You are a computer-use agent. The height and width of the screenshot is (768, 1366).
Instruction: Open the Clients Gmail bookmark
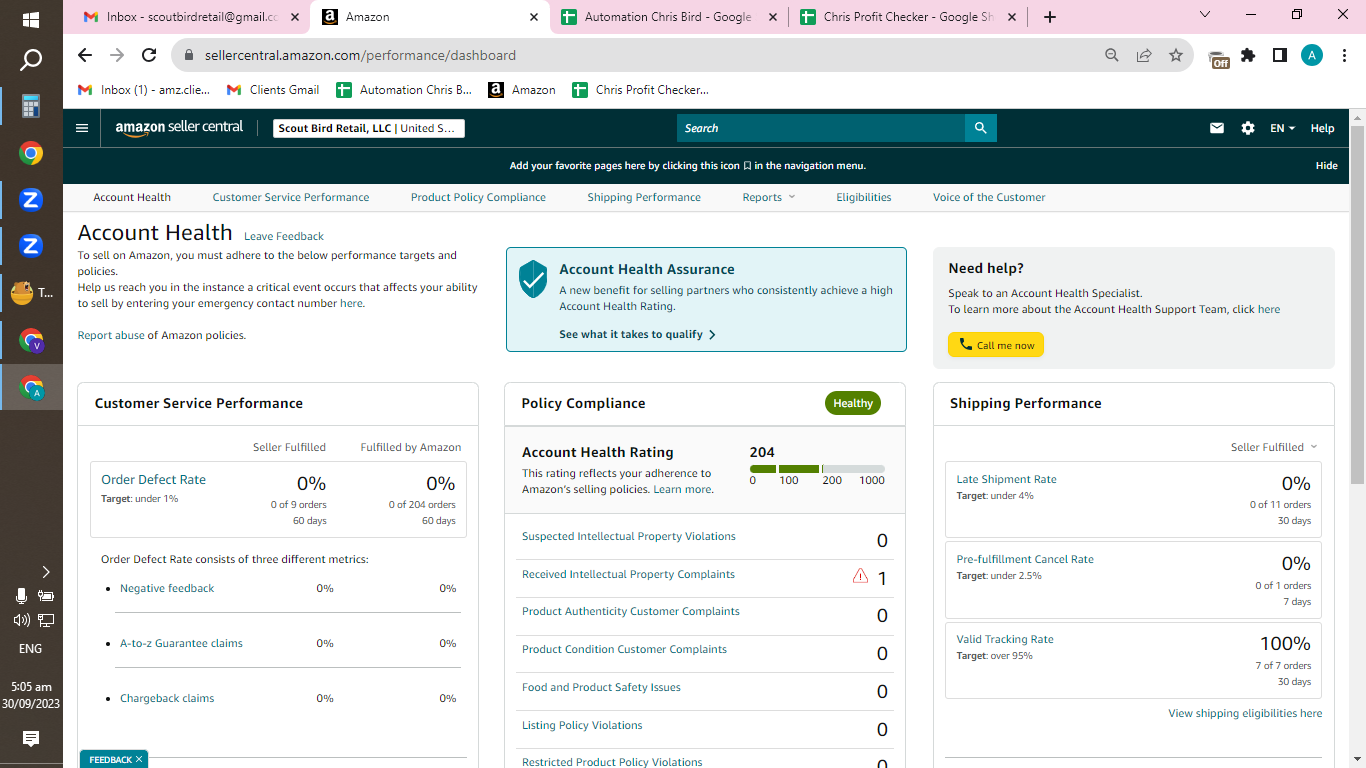click(x=273, y=90)
